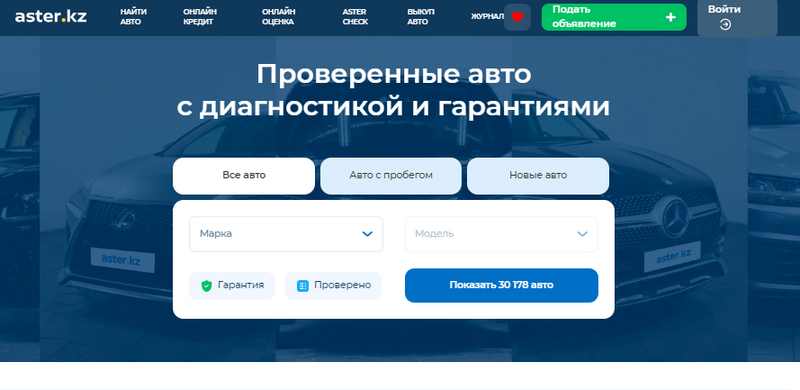Expand the Марка dropdown
Screen dimensions: 800x390
286,234
